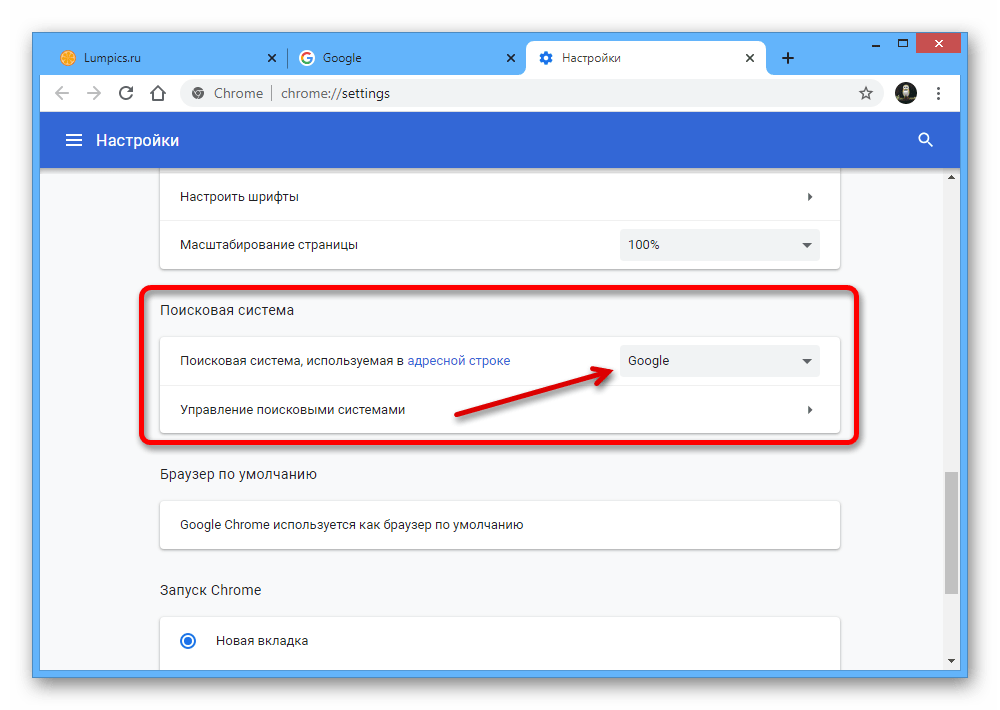The image size is (1000, 710).
Task: Open the page zoom 100% dropdown
Action: [719, 245]
